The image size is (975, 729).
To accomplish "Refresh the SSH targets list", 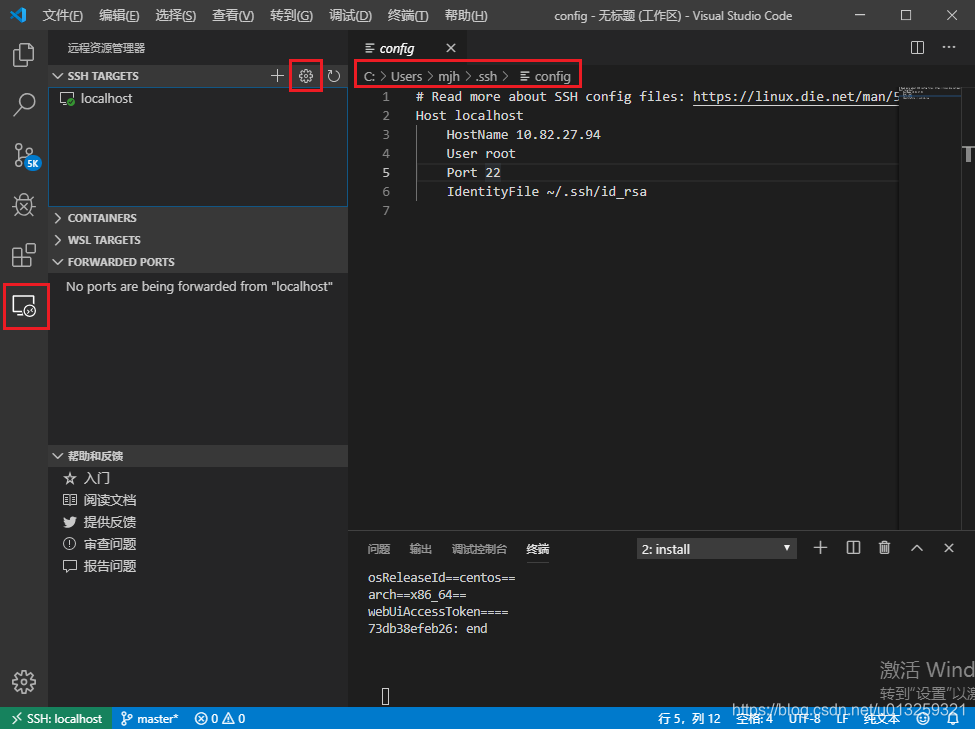I will (334, 76).
